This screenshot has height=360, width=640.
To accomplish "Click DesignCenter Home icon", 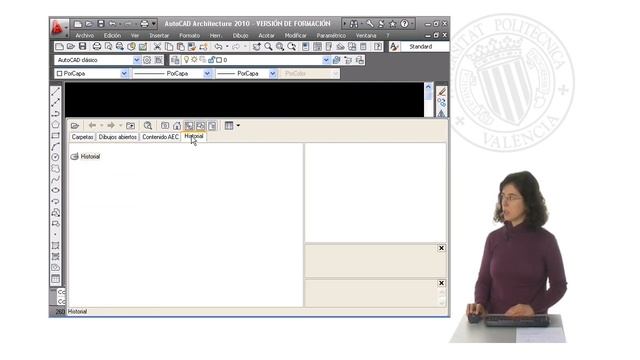I will click(177, 126).
